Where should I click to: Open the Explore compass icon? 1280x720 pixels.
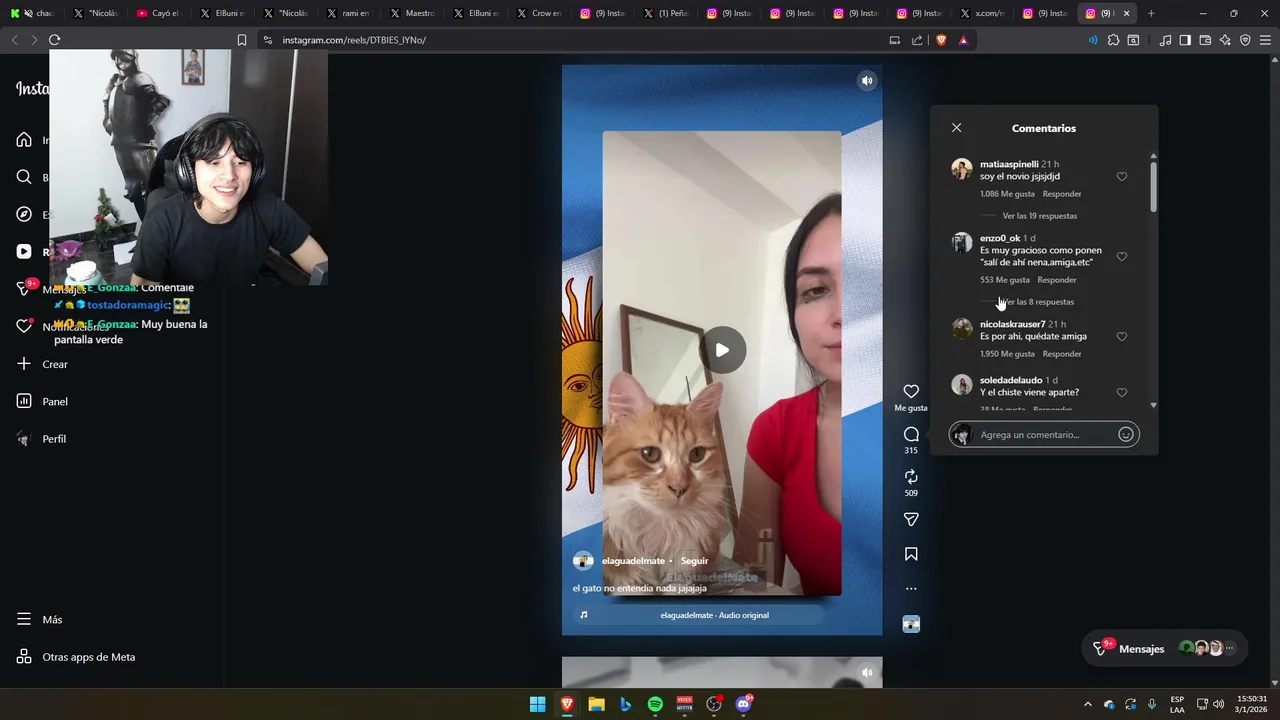pyautogui.click(x=24, y=214)
